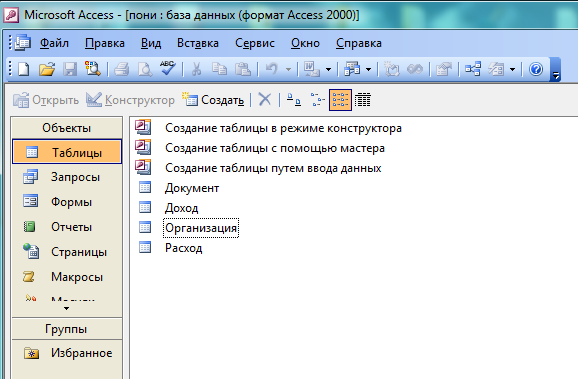Open the Вставка menu

[198, 43]
